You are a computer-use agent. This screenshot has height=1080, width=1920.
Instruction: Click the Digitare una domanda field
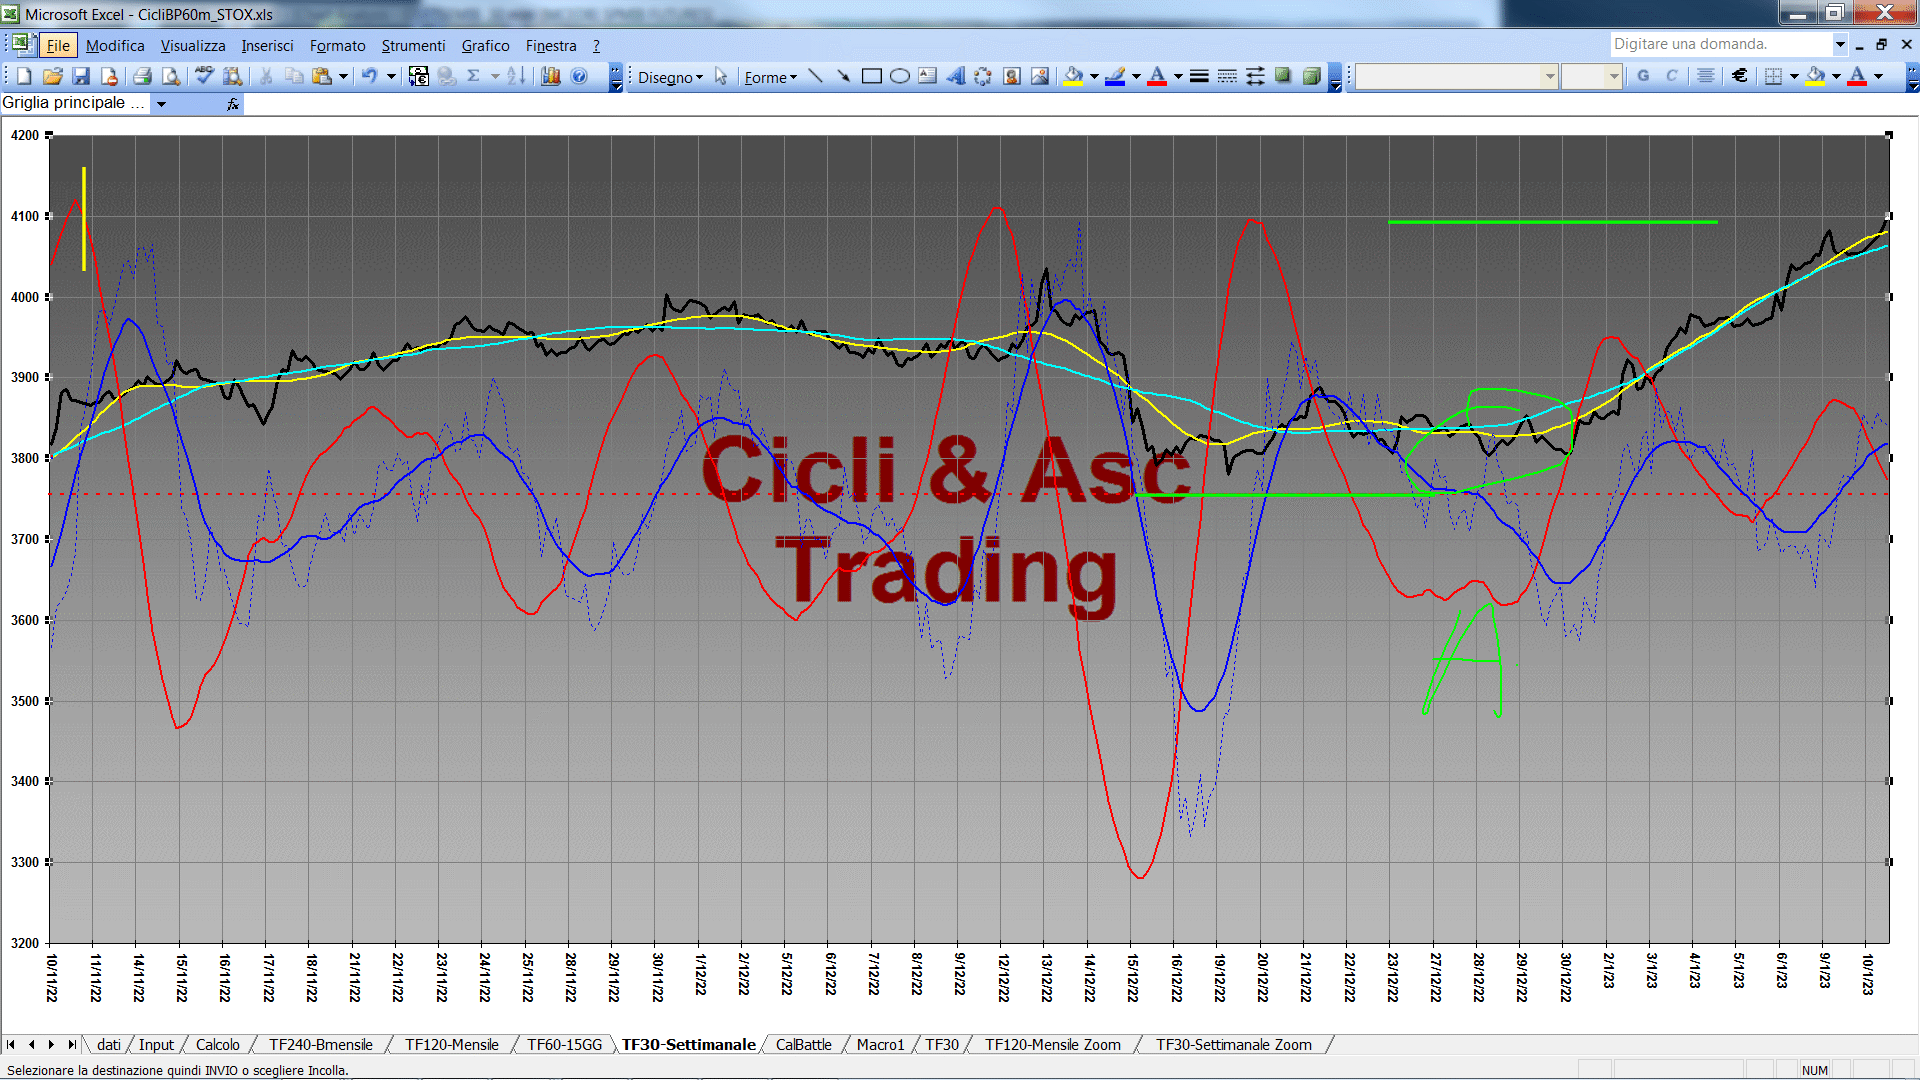1721,44
